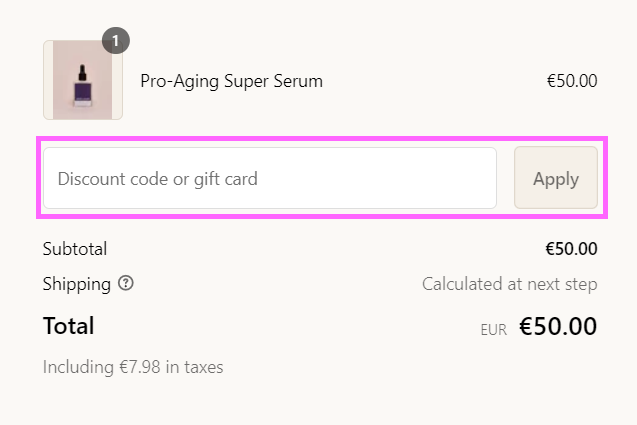Click the Shipping label text
This screenshot has height=425, width=637.
77,284
